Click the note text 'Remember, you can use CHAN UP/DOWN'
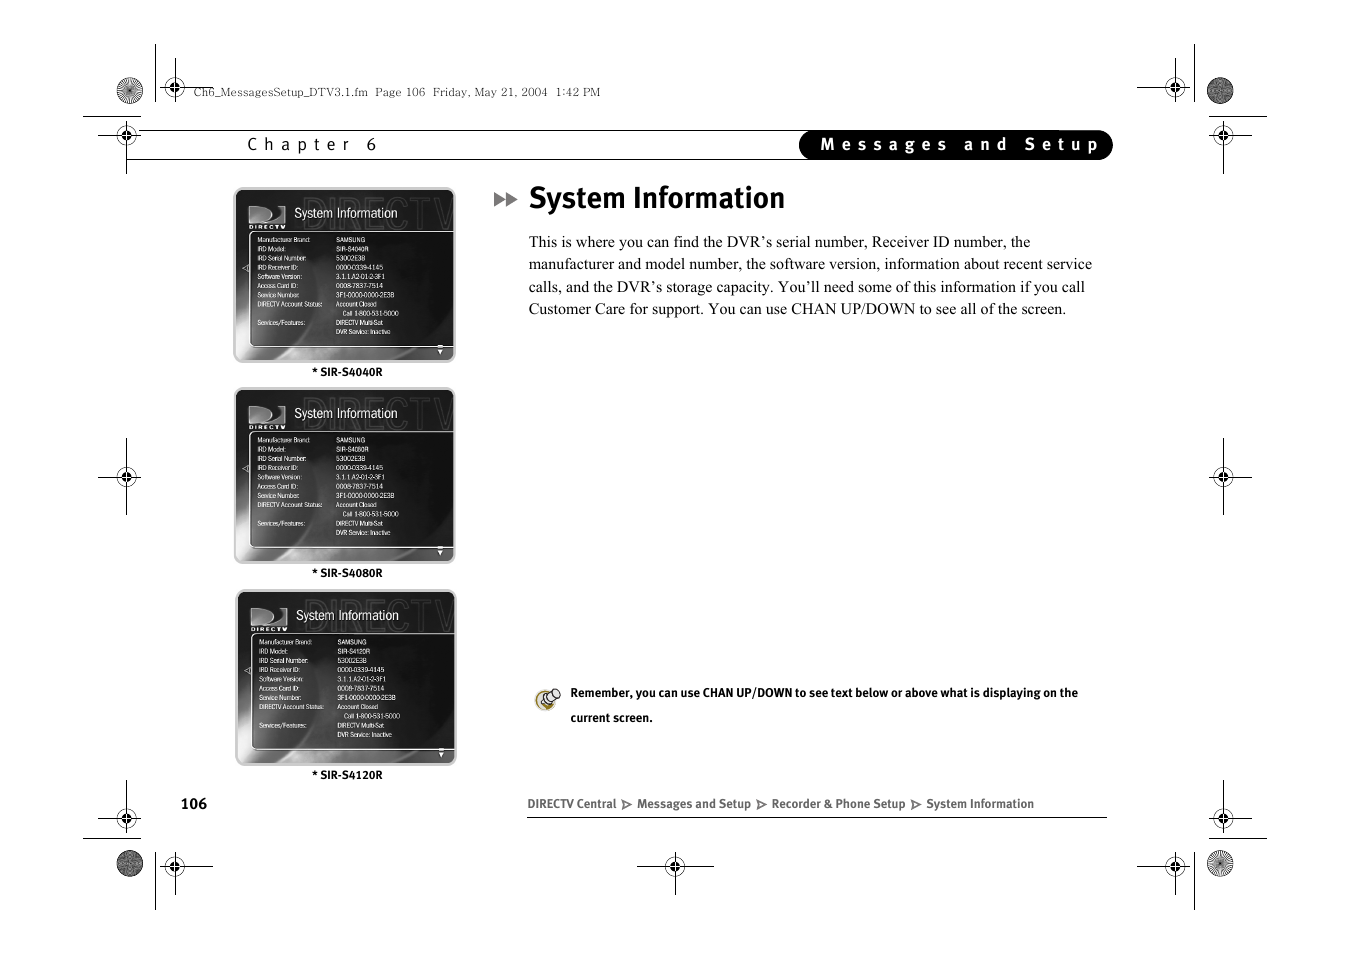This screenshot has width=1351, height=954. tap(824, 705)
